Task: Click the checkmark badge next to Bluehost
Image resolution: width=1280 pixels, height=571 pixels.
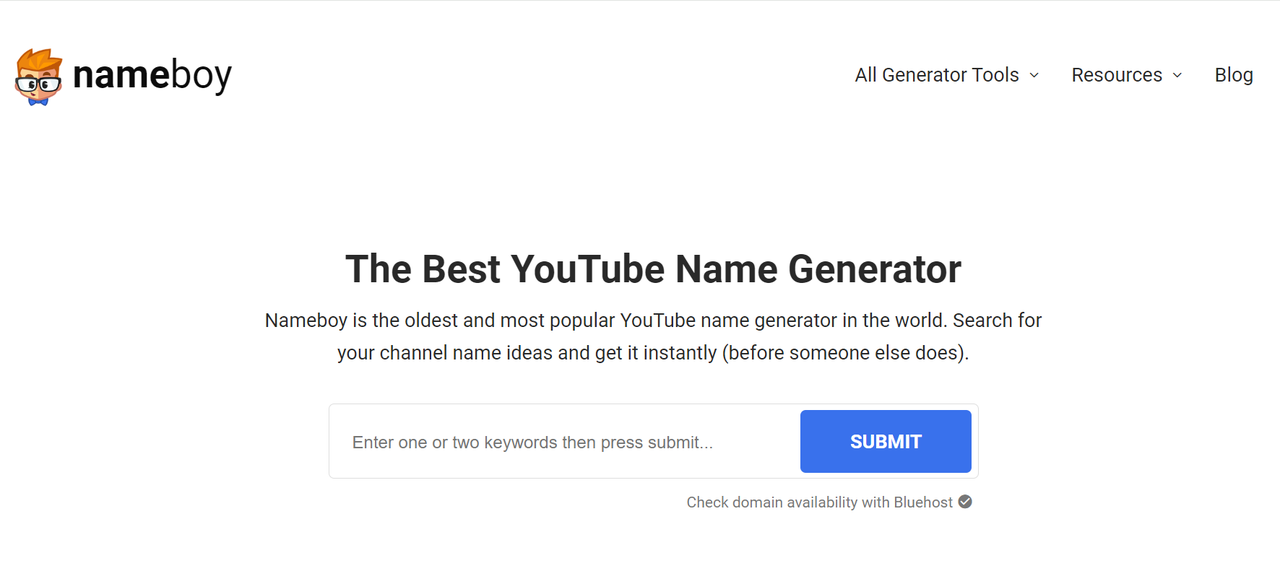Action: click(965, 502)
